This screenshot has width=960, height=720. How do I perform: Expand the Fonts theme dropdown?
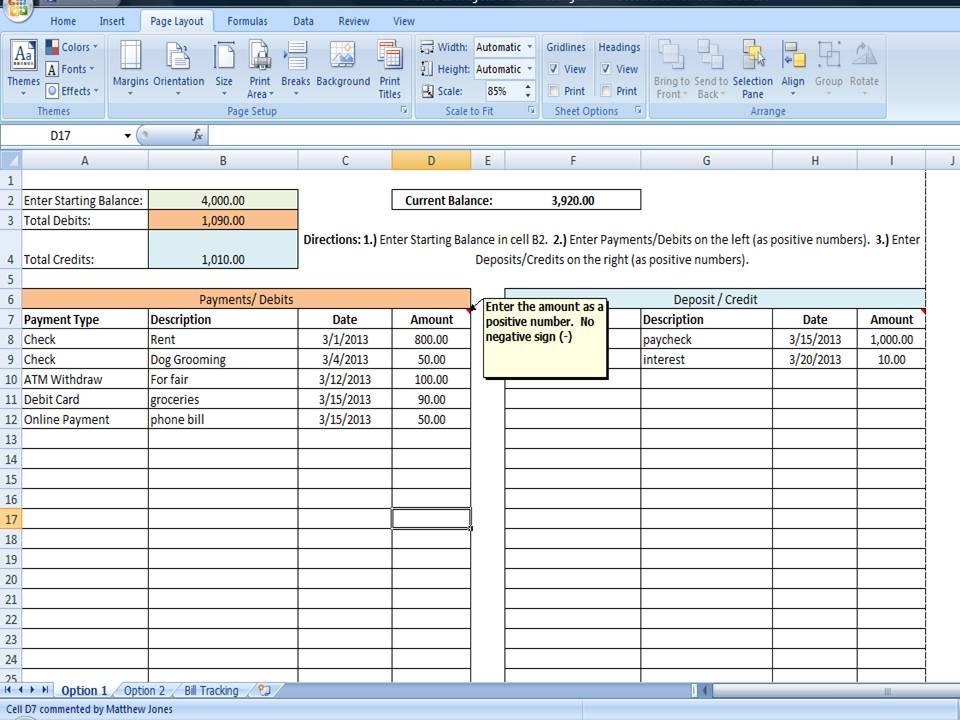point(72,68)
